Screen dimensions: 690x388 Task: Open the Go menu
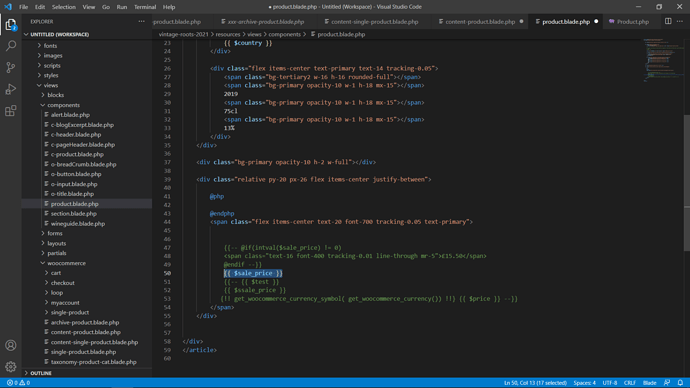(106, 7)
